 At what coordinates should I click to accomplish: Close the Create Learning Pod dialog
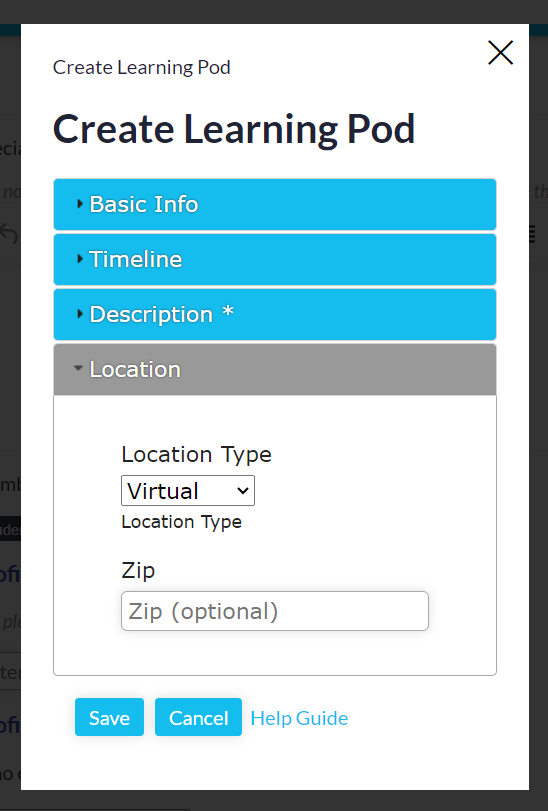tap(500, 53)
